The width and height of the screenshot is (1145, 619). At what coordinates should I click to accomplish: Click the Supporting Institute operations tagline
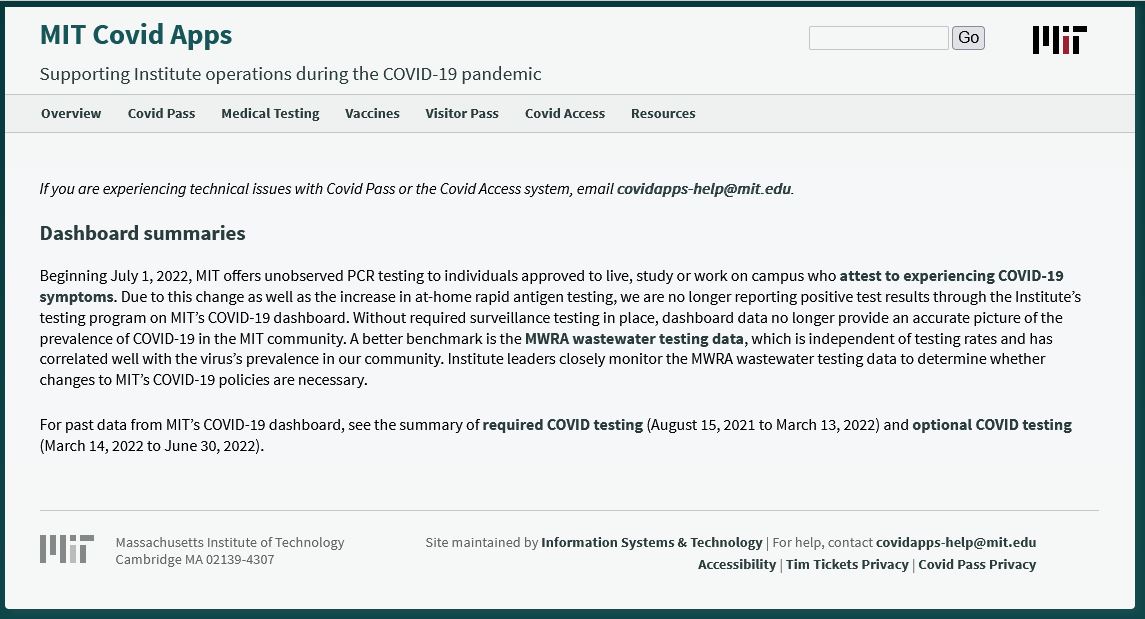point(291,74)
